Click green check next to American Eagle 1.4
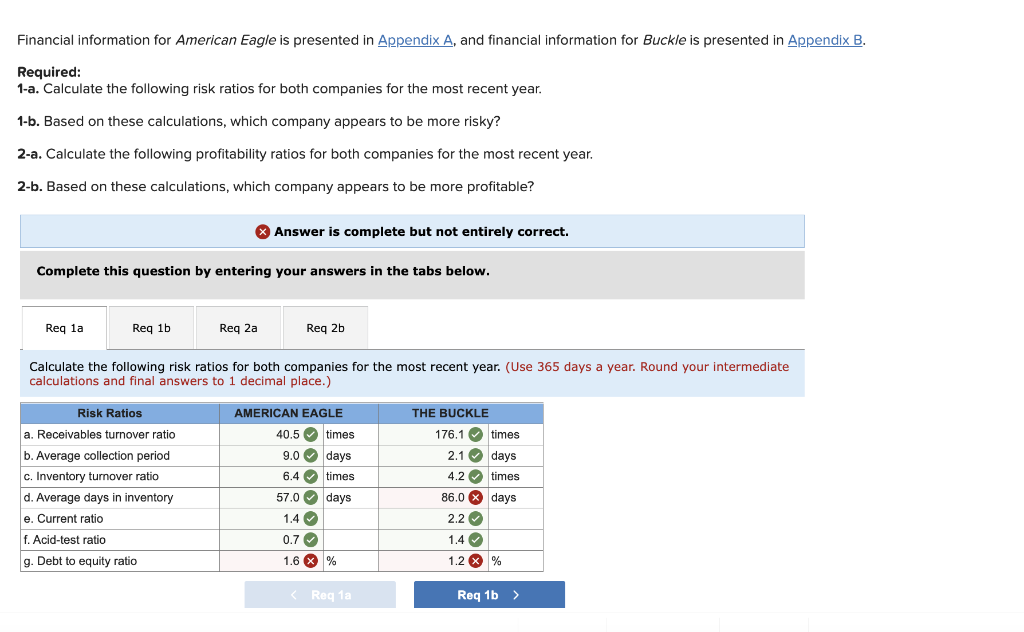 [311, 519]
